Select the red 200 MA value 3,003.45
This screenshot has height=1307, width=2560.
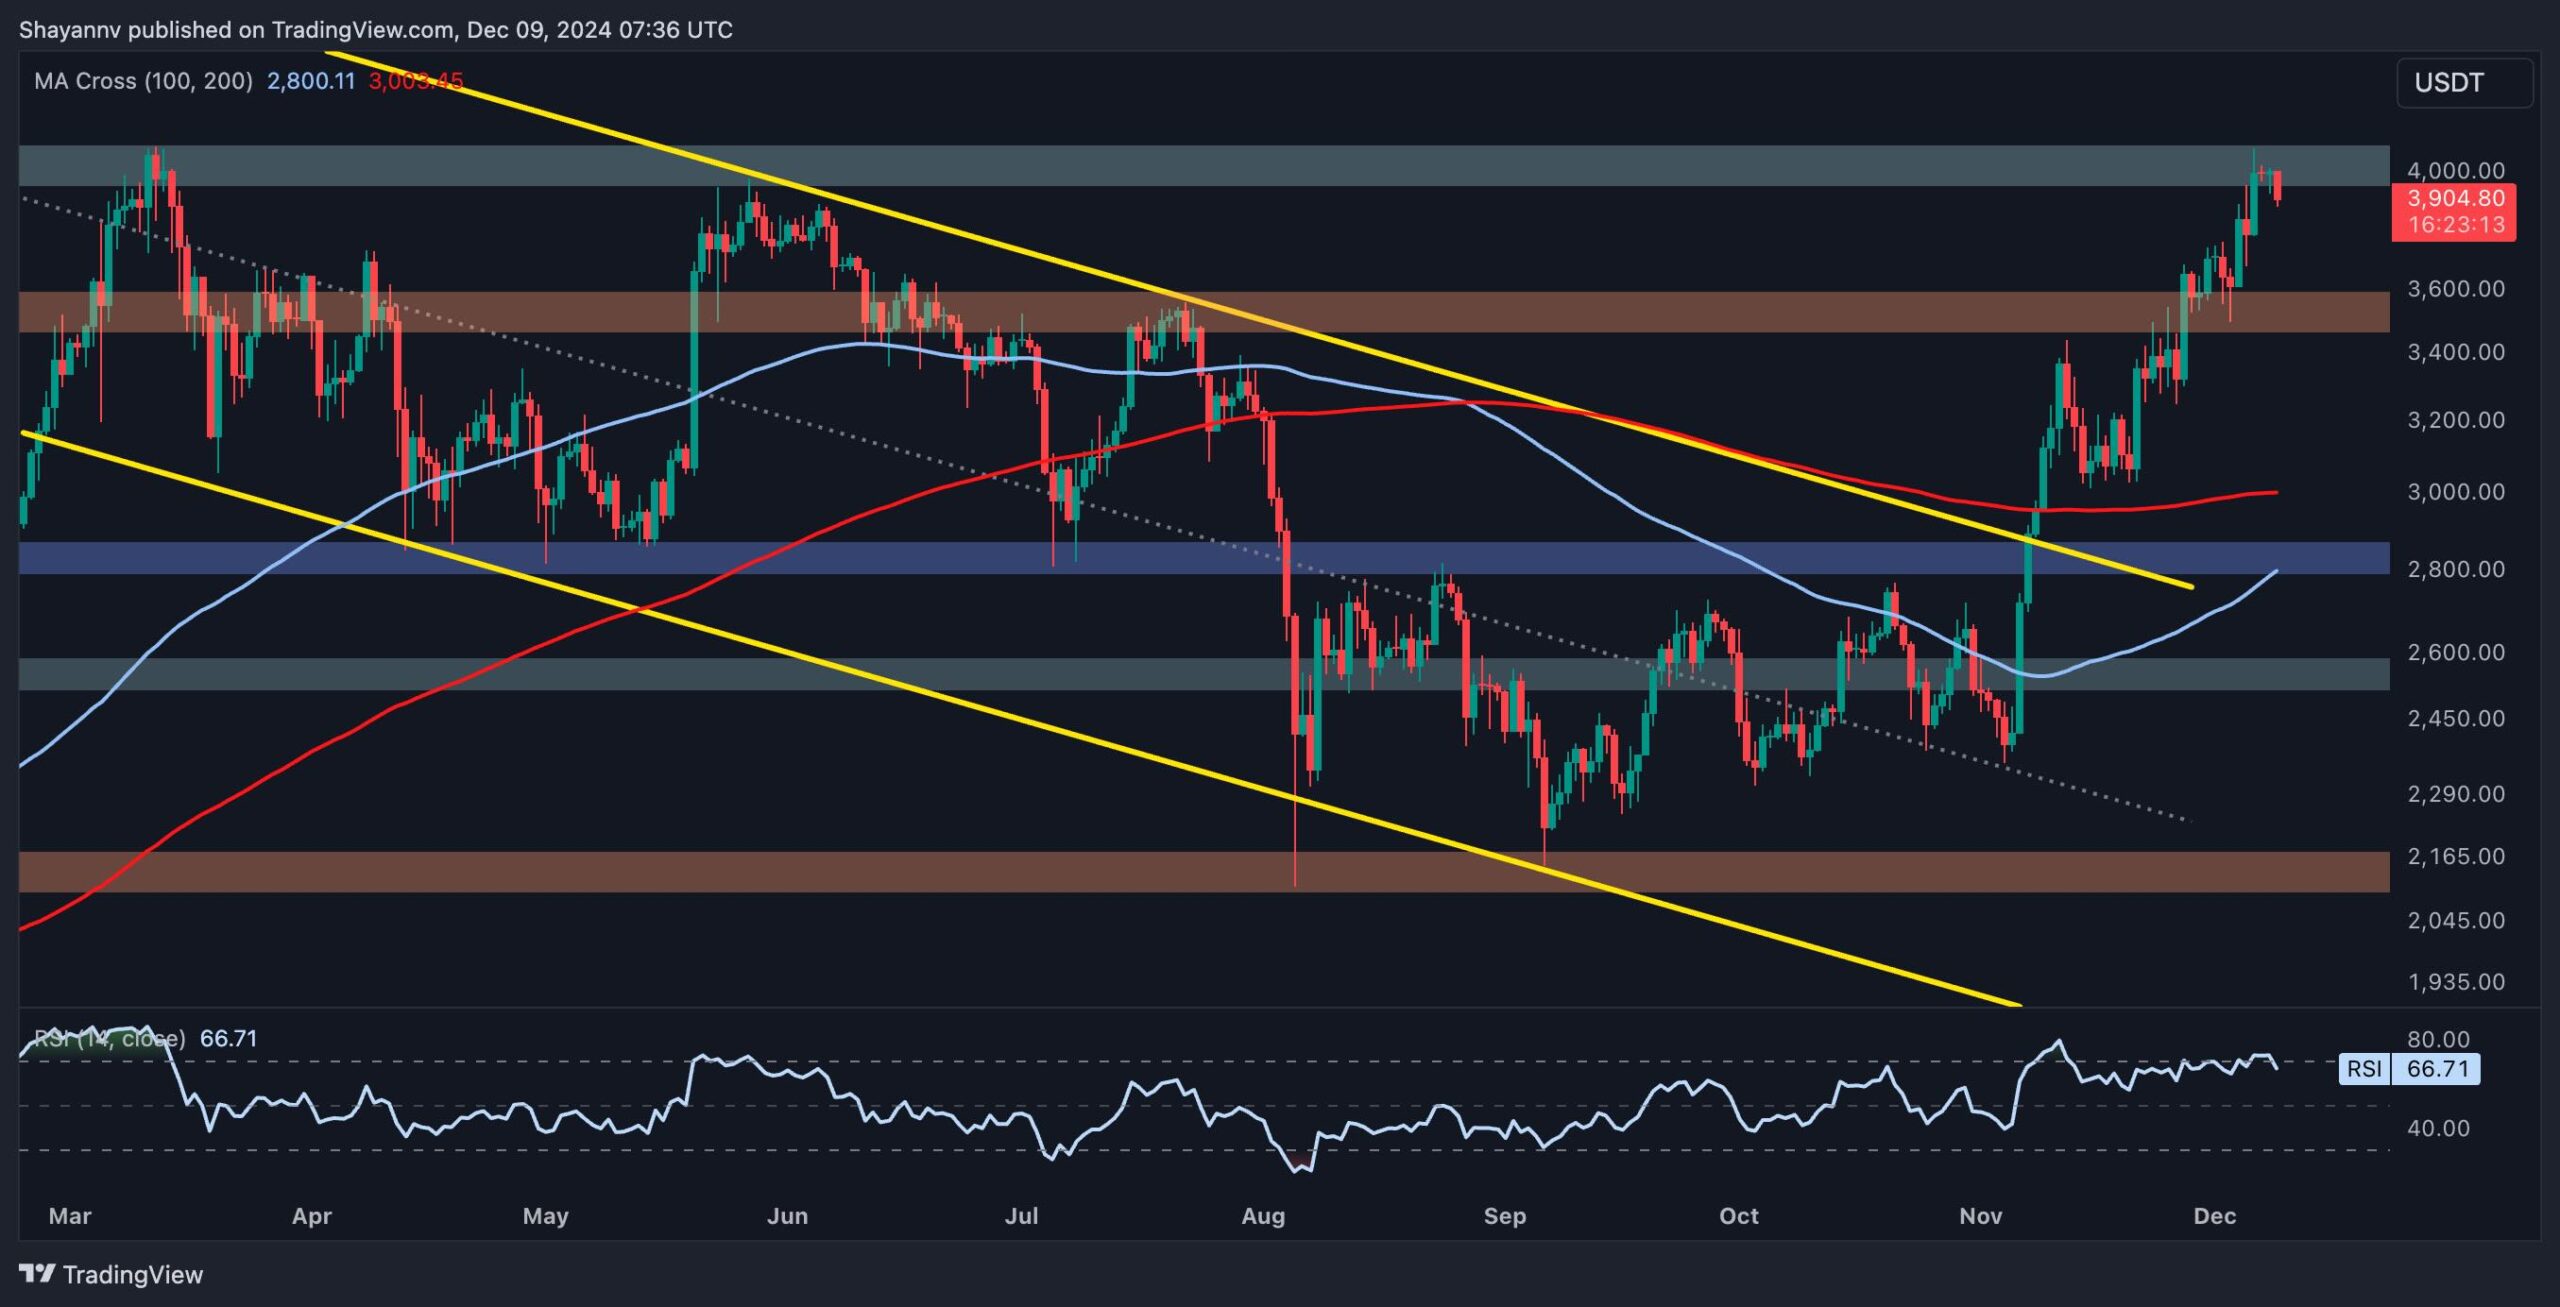pyautogui.click(x=415, y=81)
